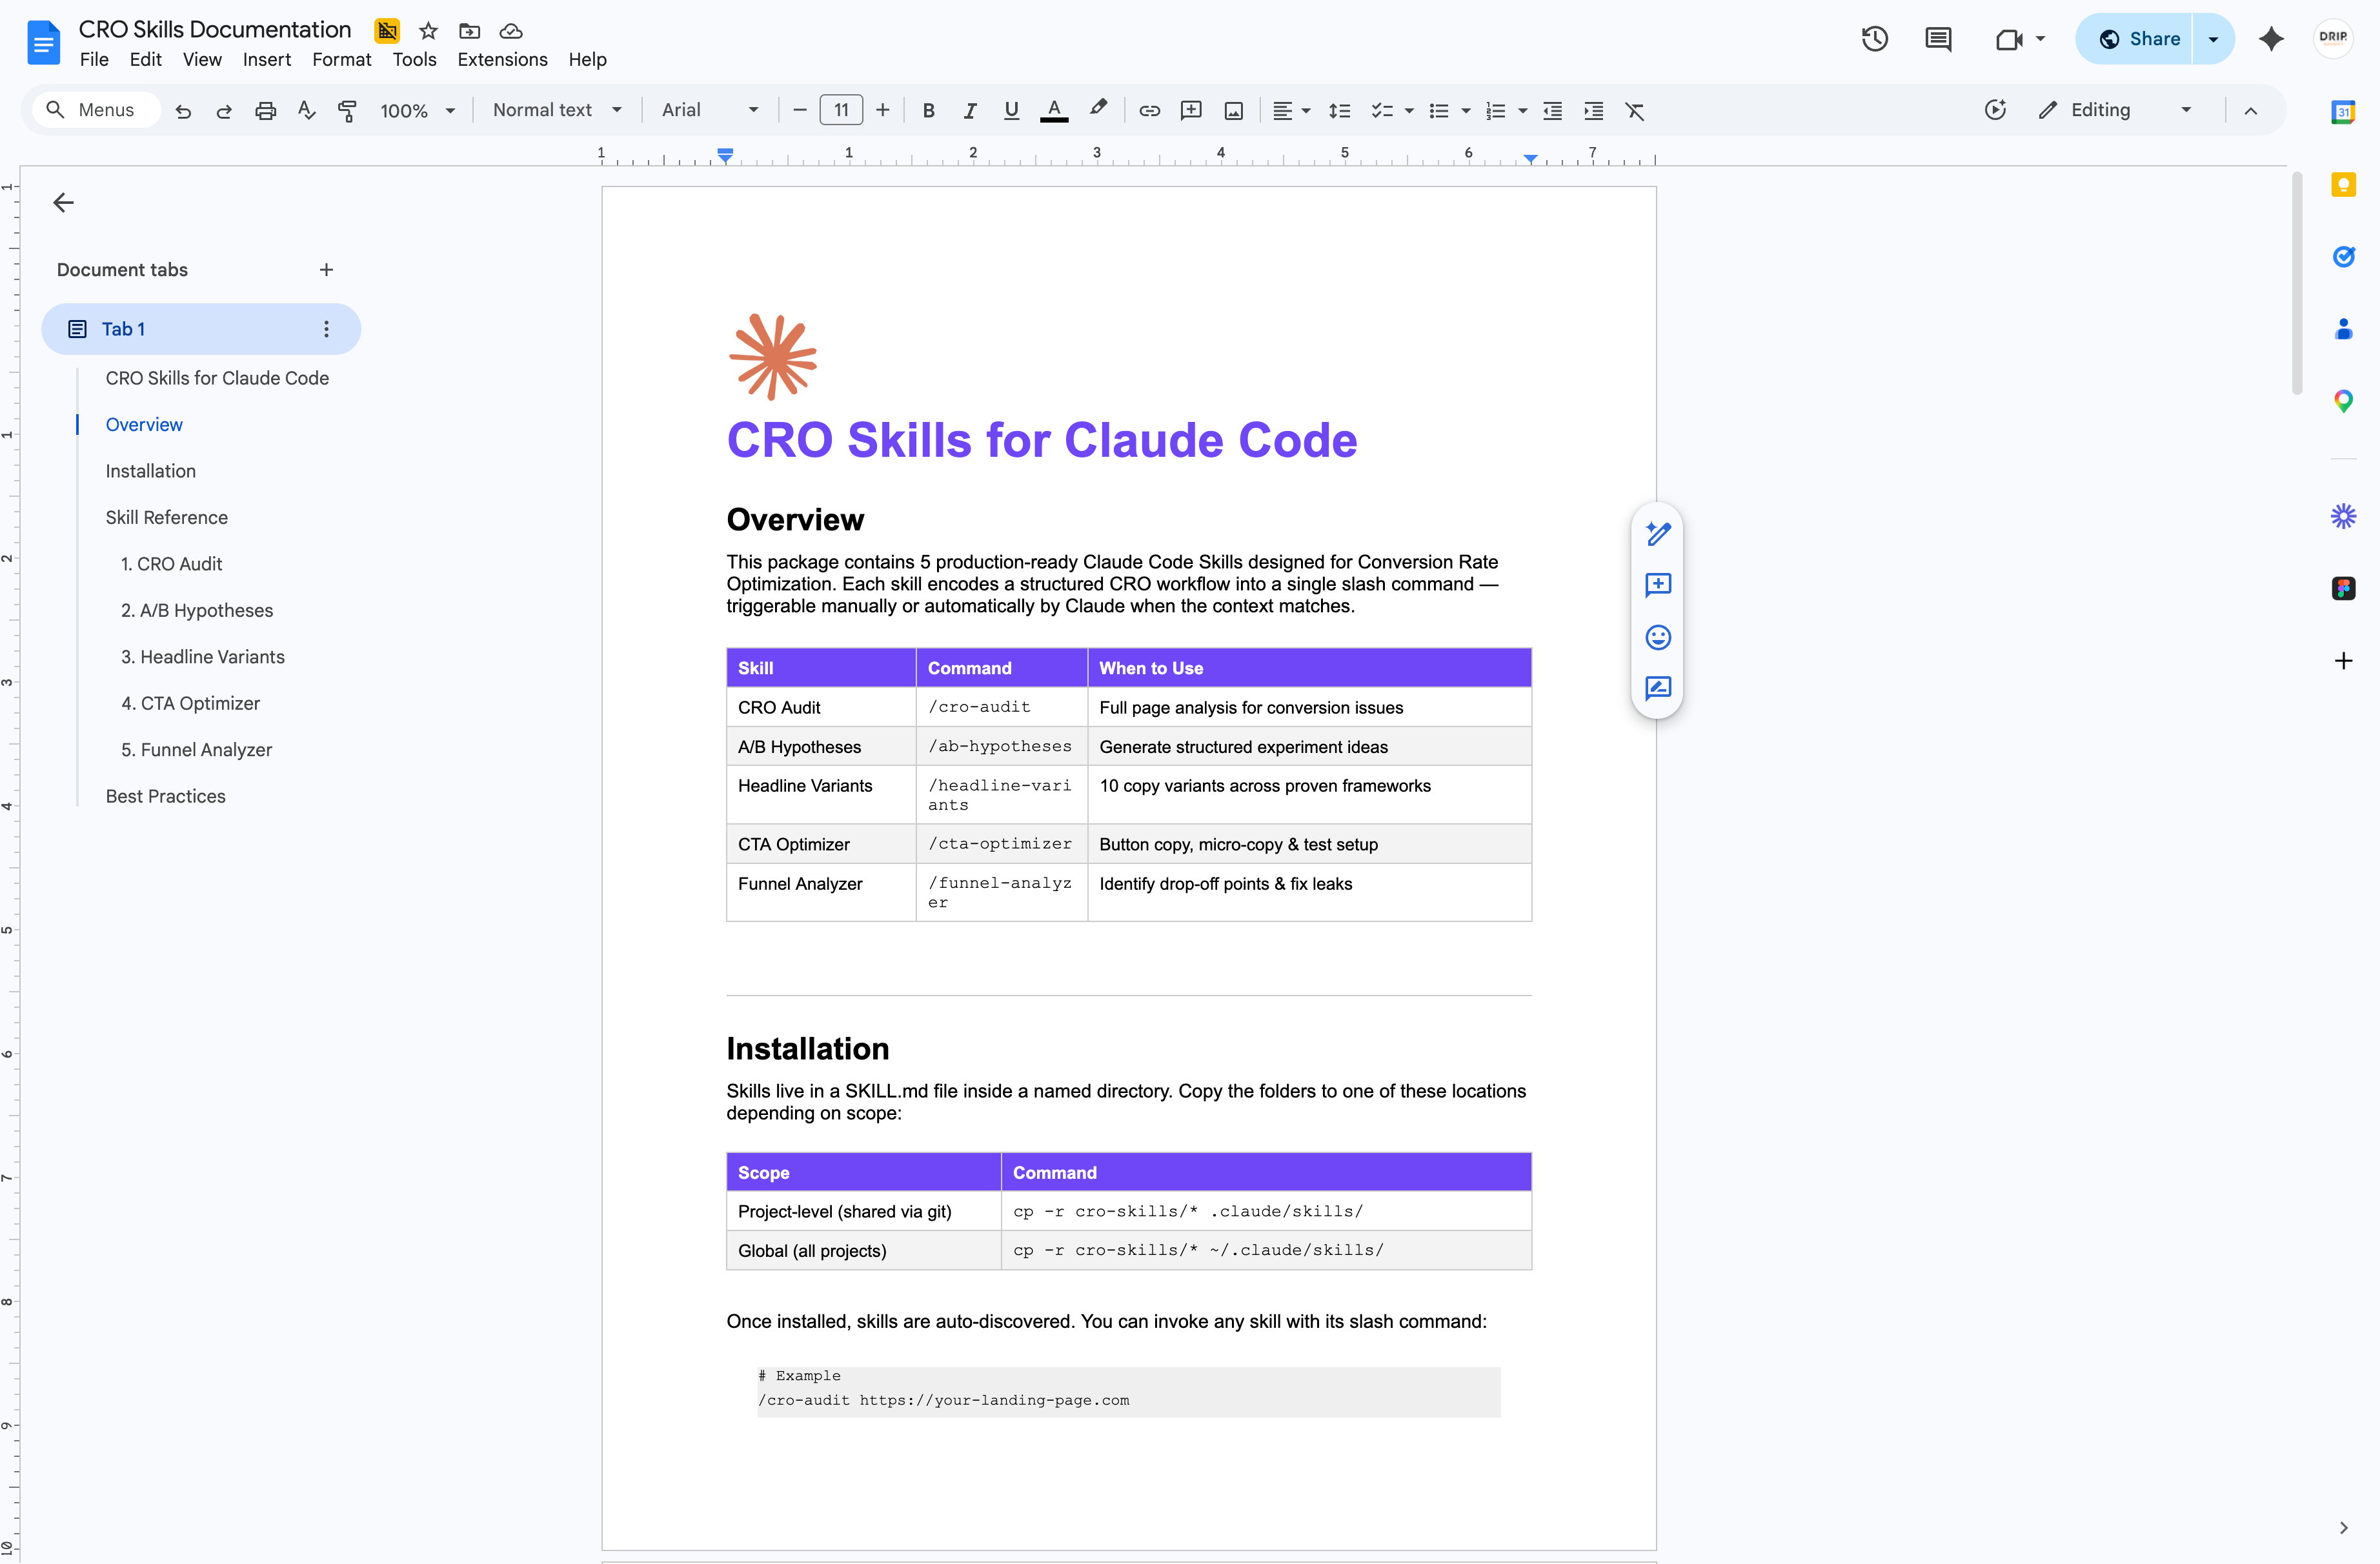The height and width of the screenshot is (1564, 2380).
Task: Click the Share button
Action: pos(2135,39)
